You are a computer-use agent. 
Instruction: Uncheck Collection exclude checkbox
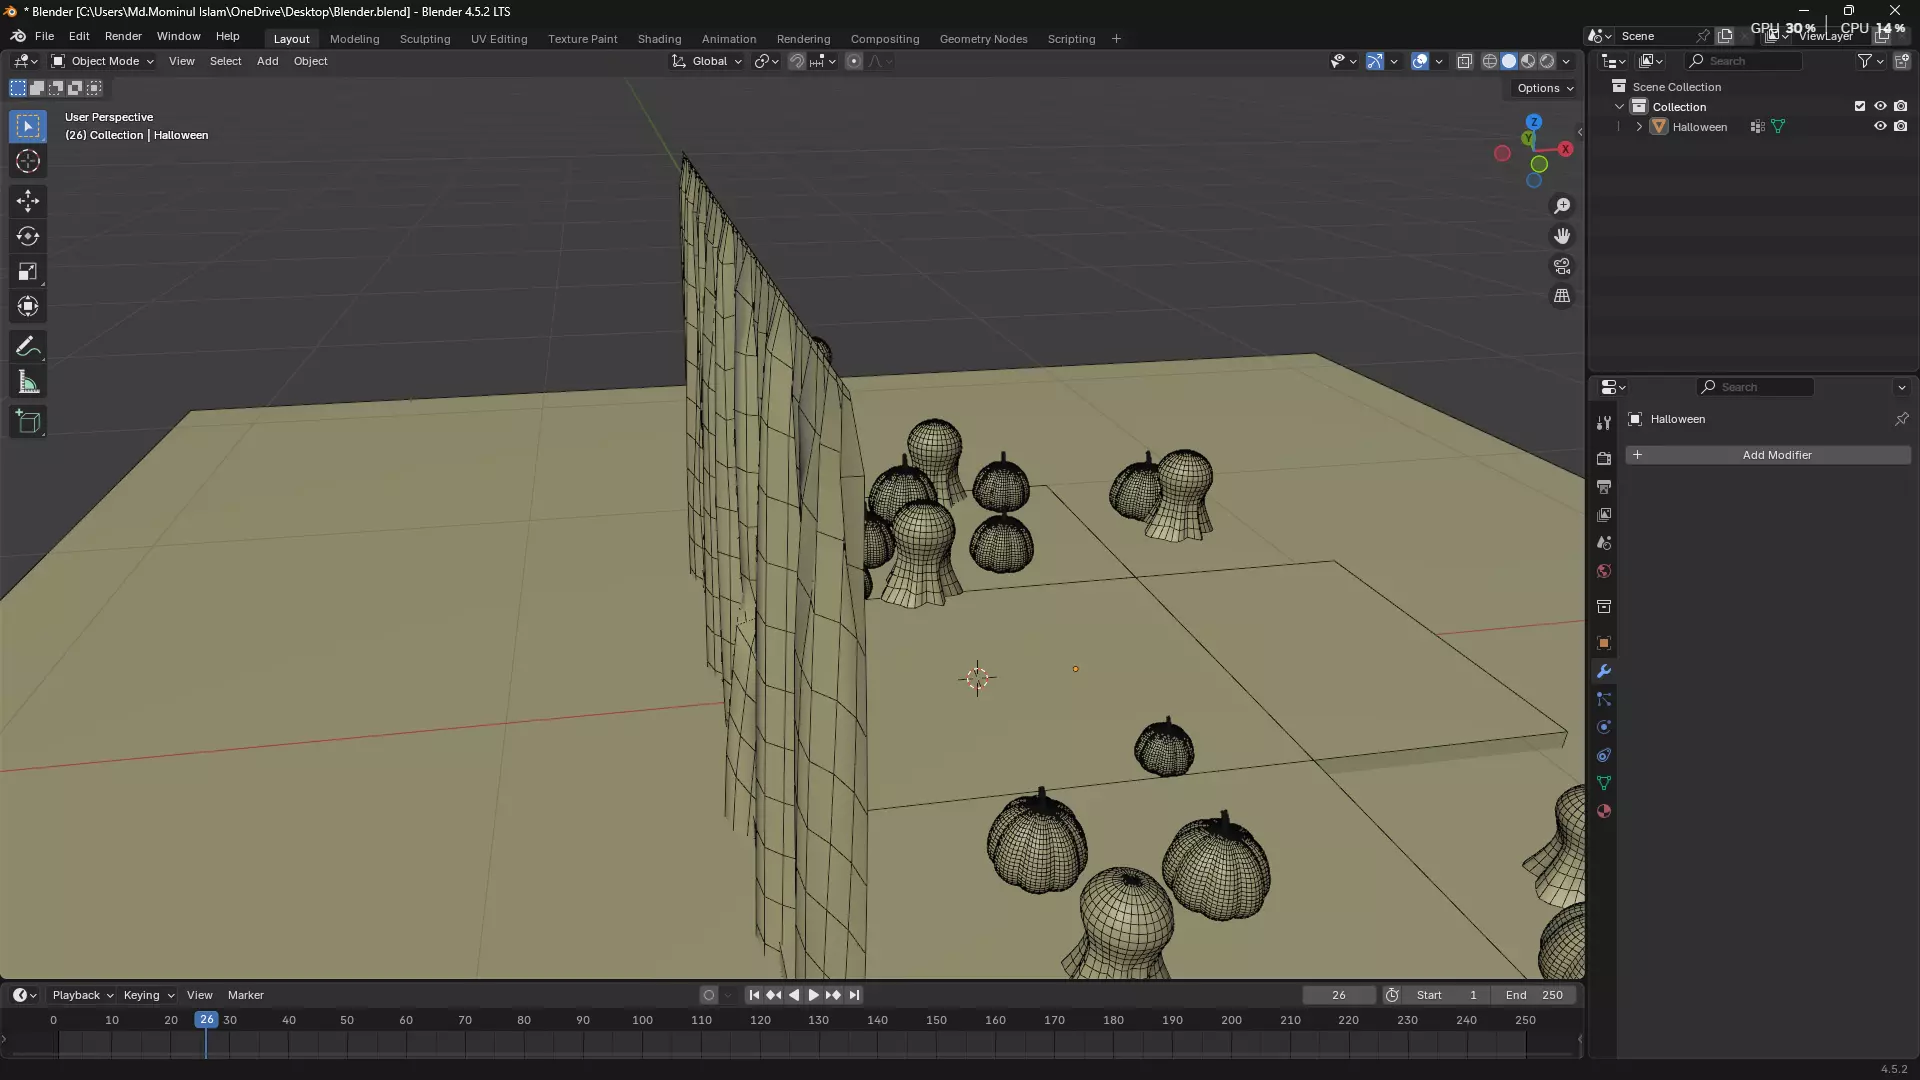click(x=1859, y=106)
